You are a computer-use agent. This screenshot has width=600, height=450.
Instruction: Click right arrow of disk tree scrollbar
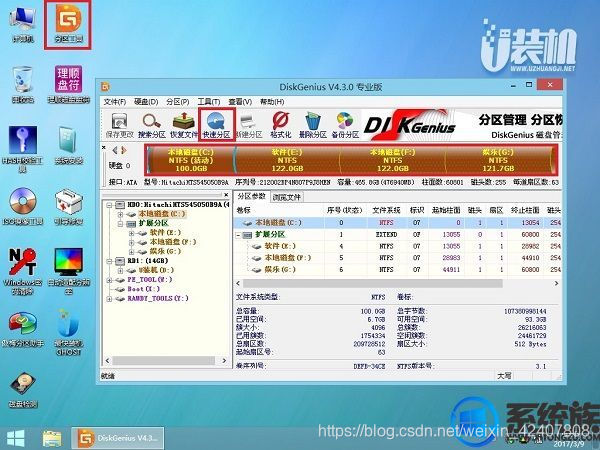(224, 360)
